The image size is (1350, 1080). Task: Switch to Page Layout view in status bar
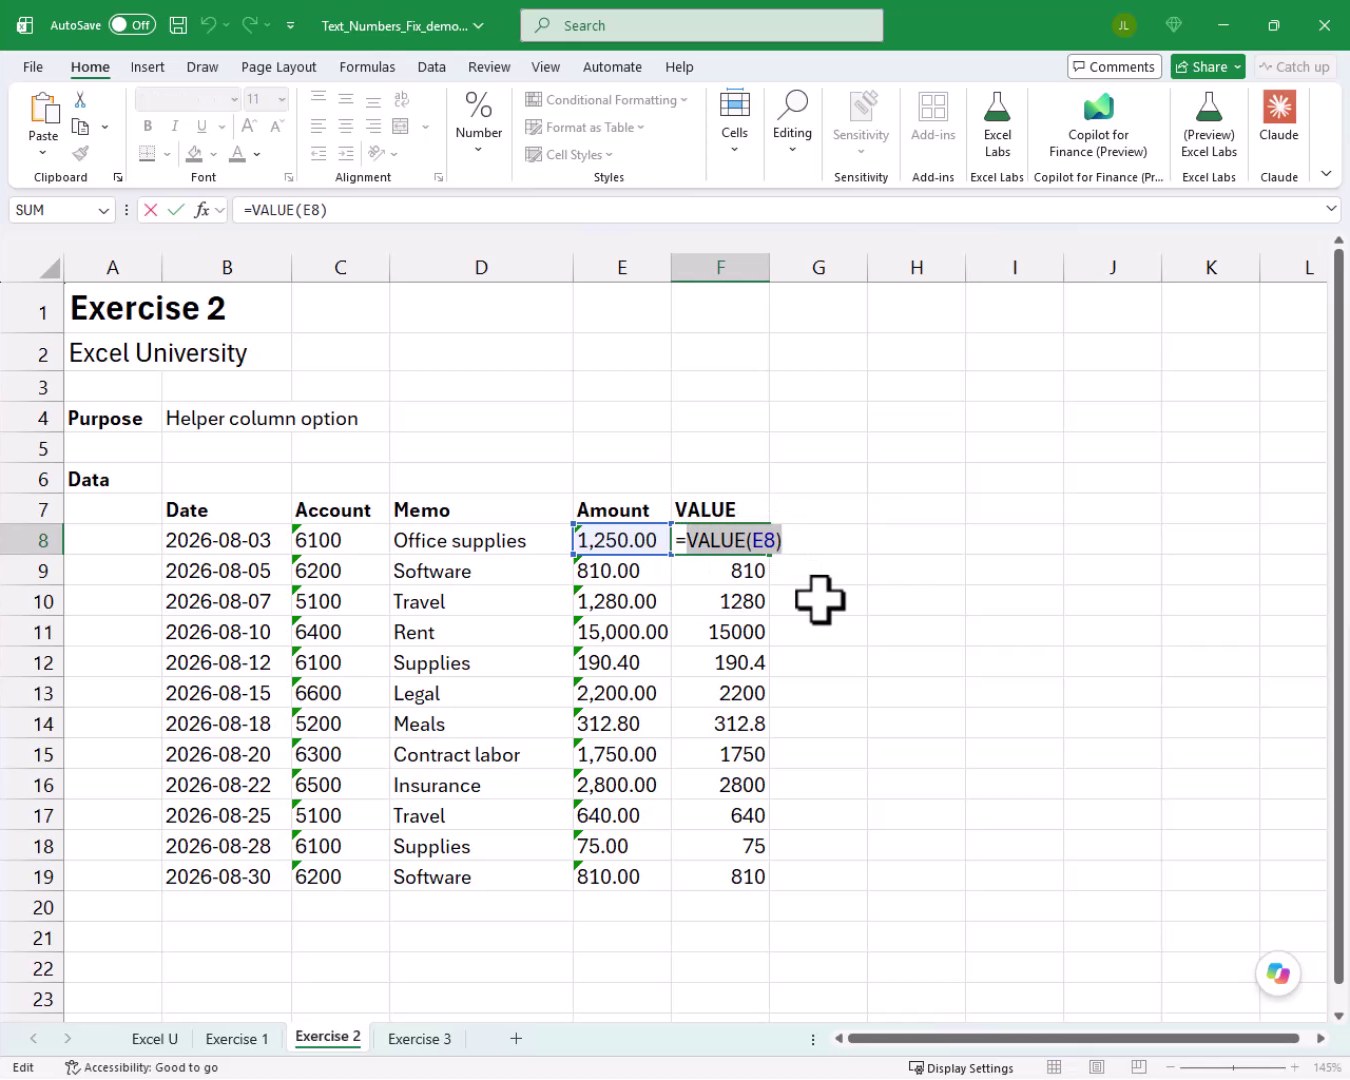click(1097, 1068)
